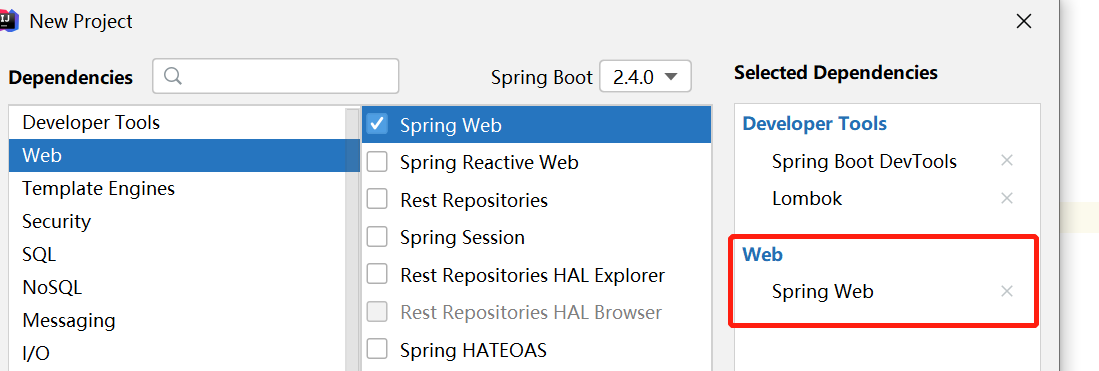
Task: Click the Rest Repositories label
Action: coord(474,201)
